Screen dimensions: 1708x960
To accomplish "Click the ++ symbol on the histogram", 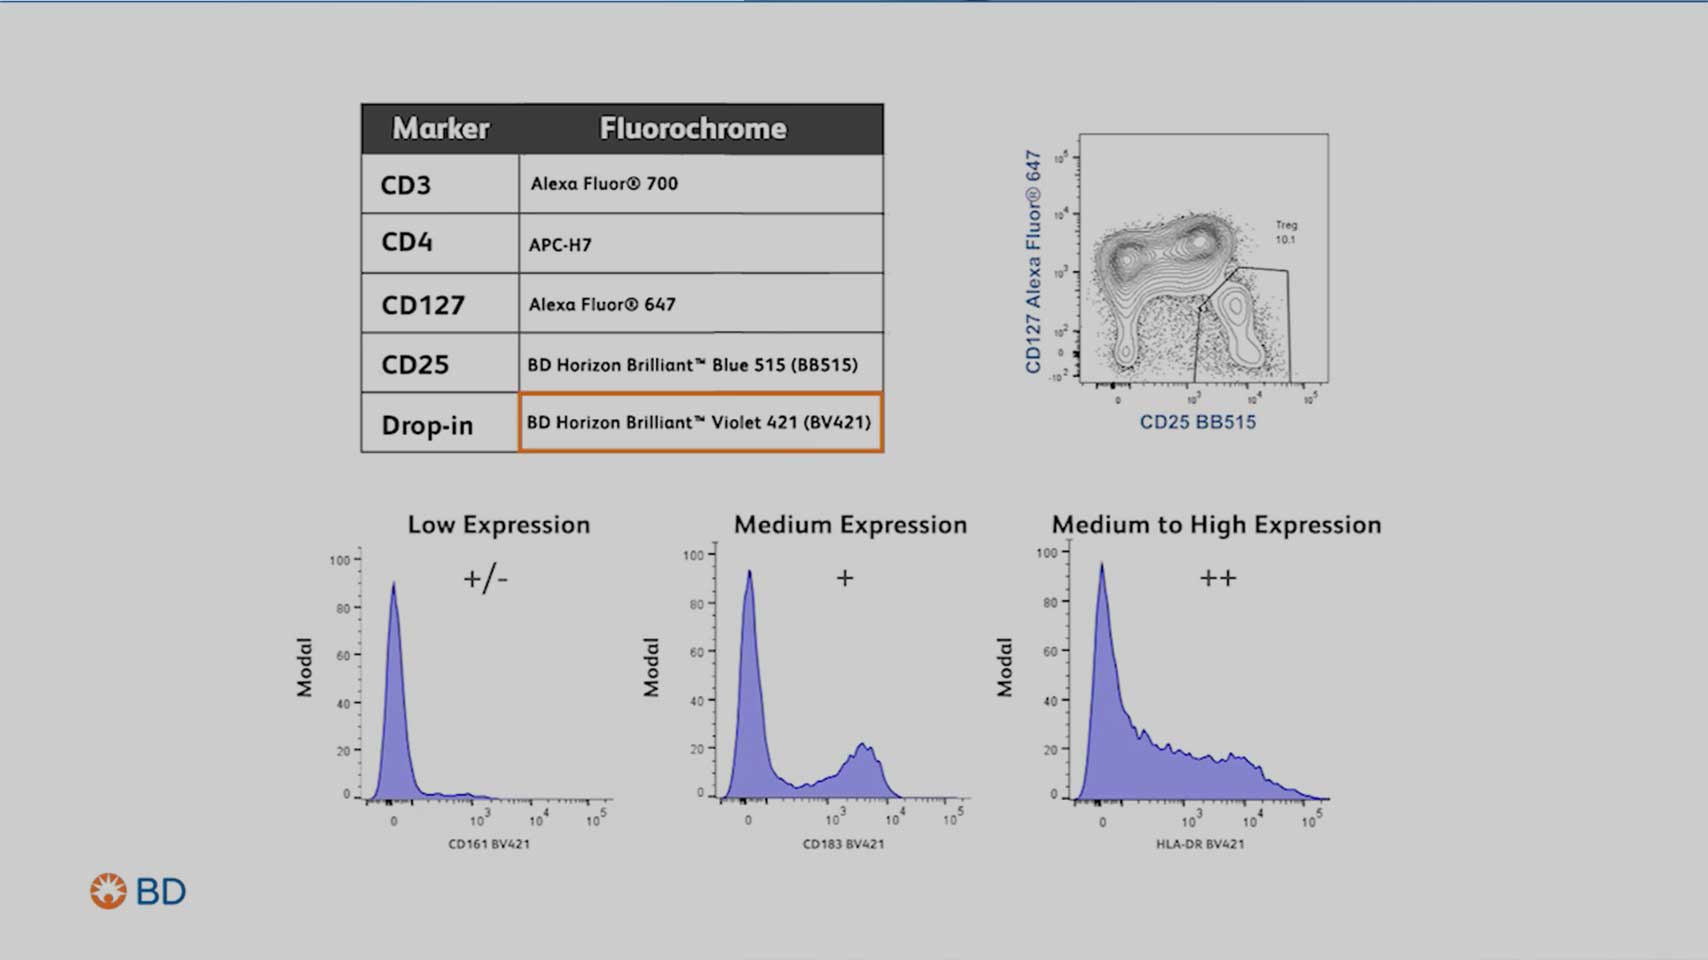I will (x=1217, y=578).
